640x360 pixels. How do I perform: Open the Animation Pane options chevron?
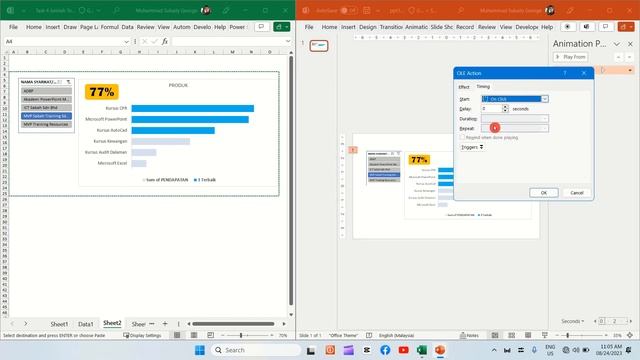tap(617, 44)
